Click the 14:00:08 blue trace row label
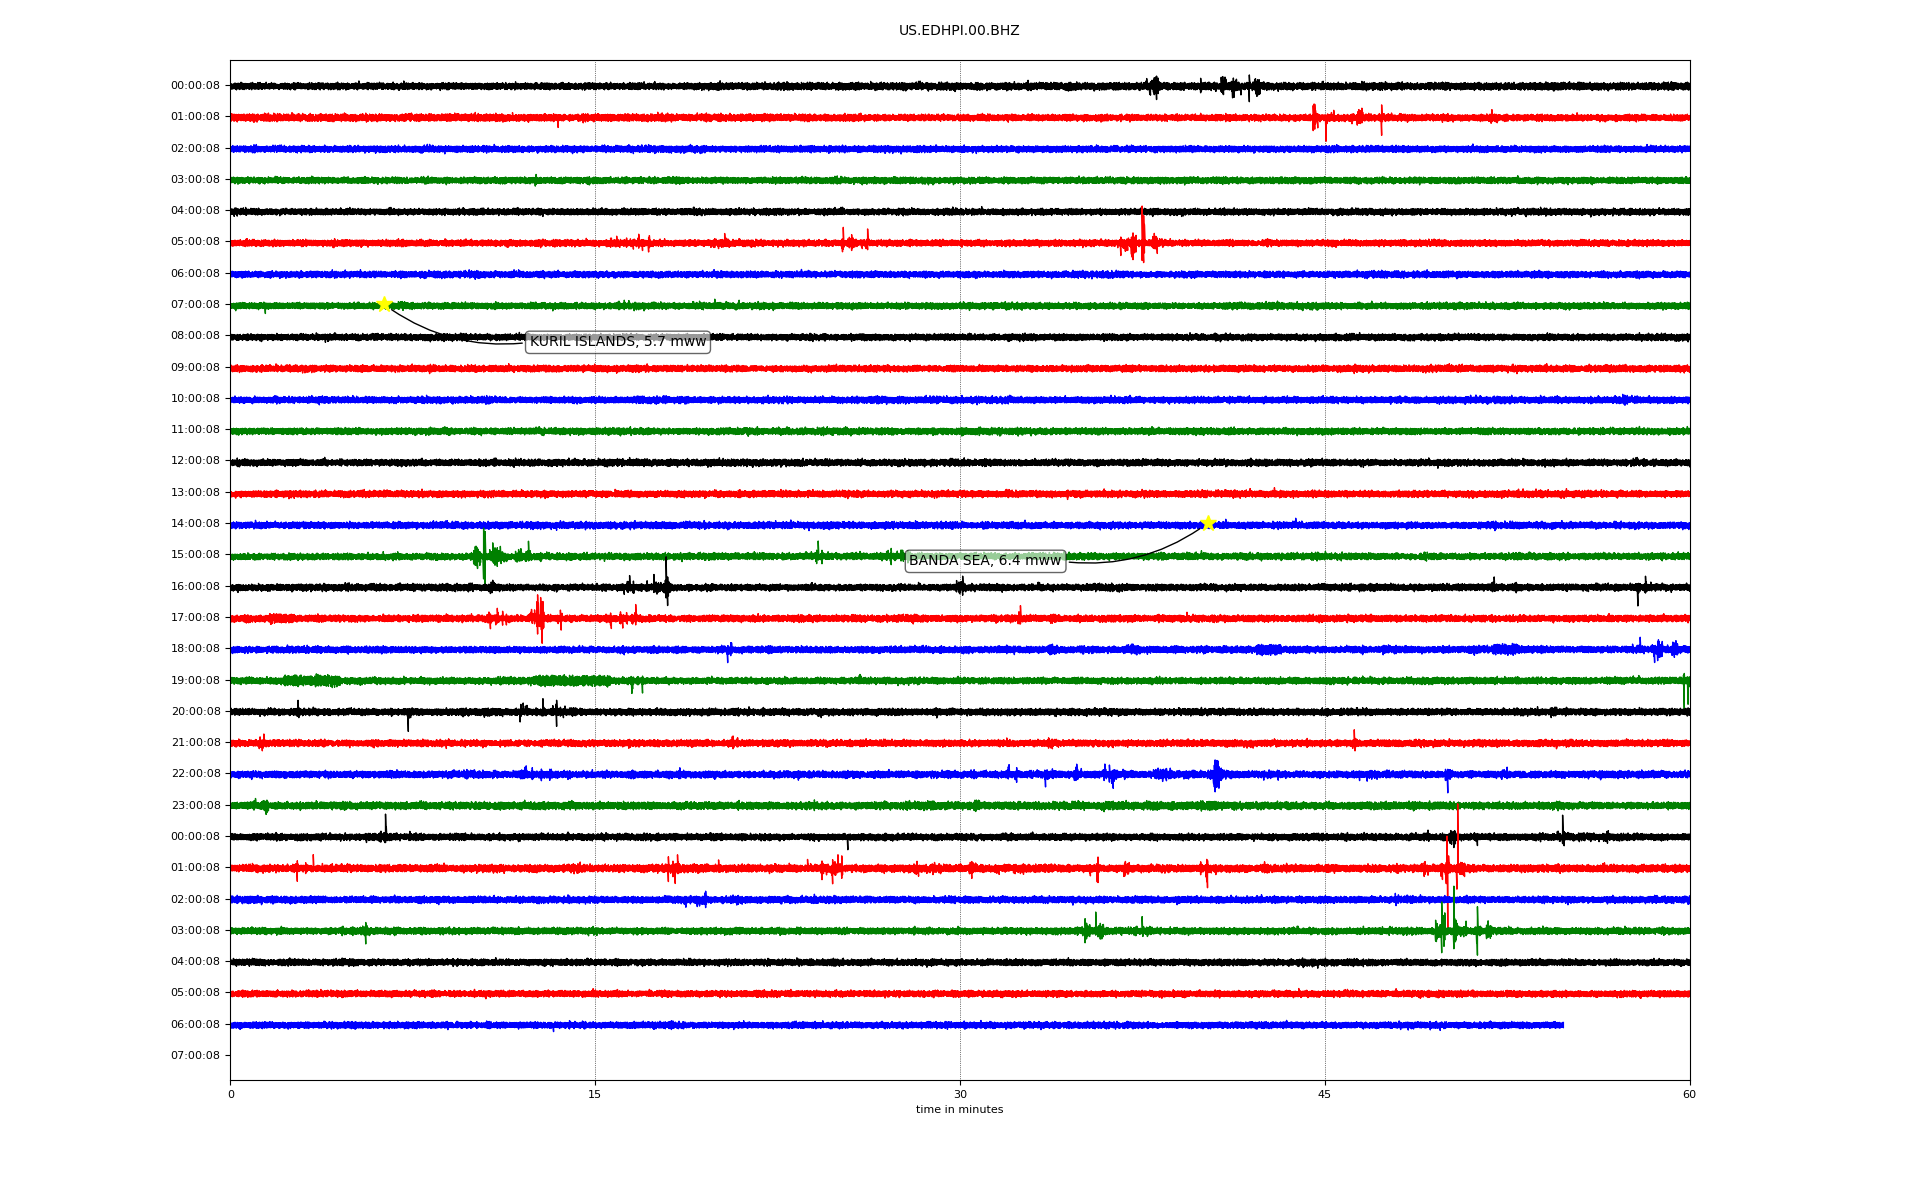1920x1200 pixels. click(x=195, y=524)
